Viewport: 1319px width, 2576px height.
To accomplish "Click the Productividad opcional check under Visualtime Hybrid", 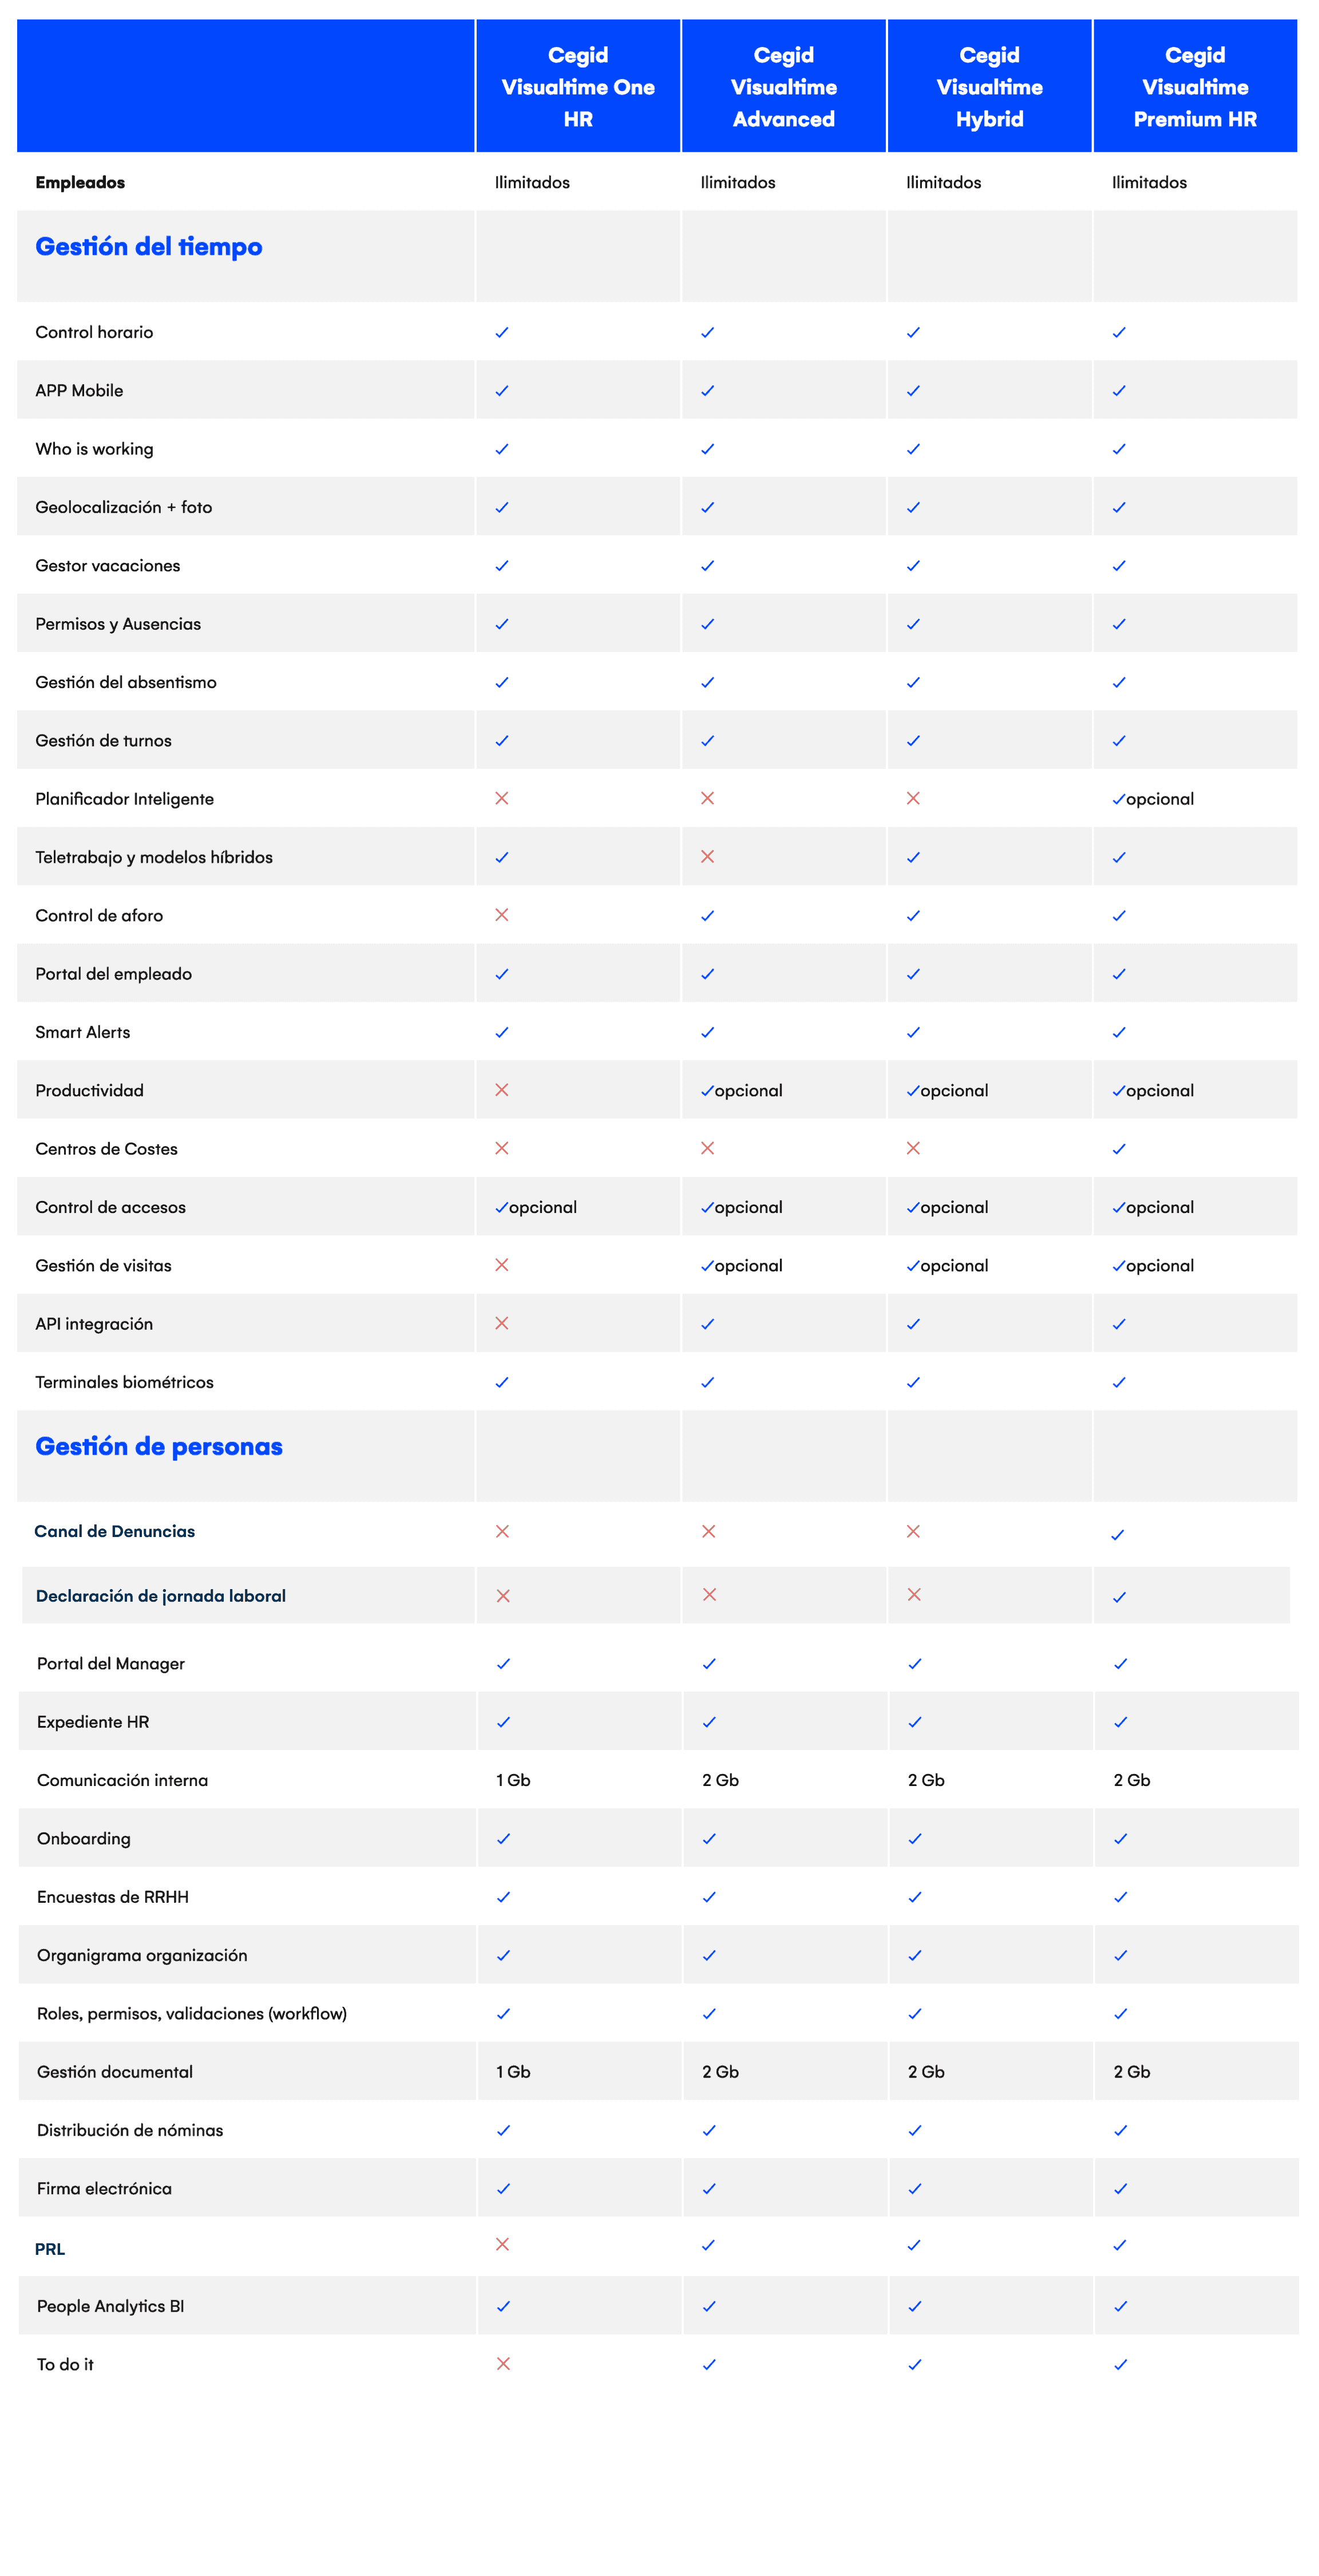I will [913, 1091].
